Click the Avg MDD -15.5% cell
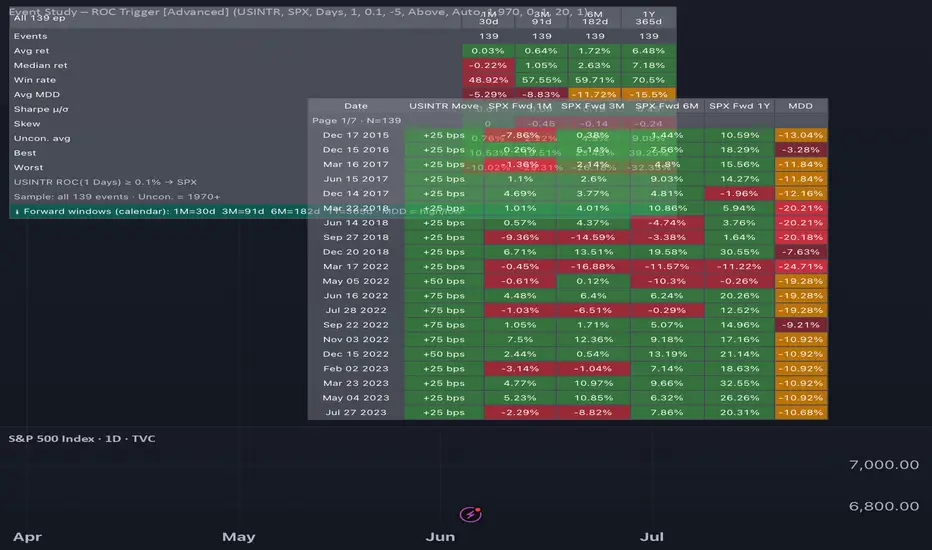This screenshot has height=550, width=932. 648,94
